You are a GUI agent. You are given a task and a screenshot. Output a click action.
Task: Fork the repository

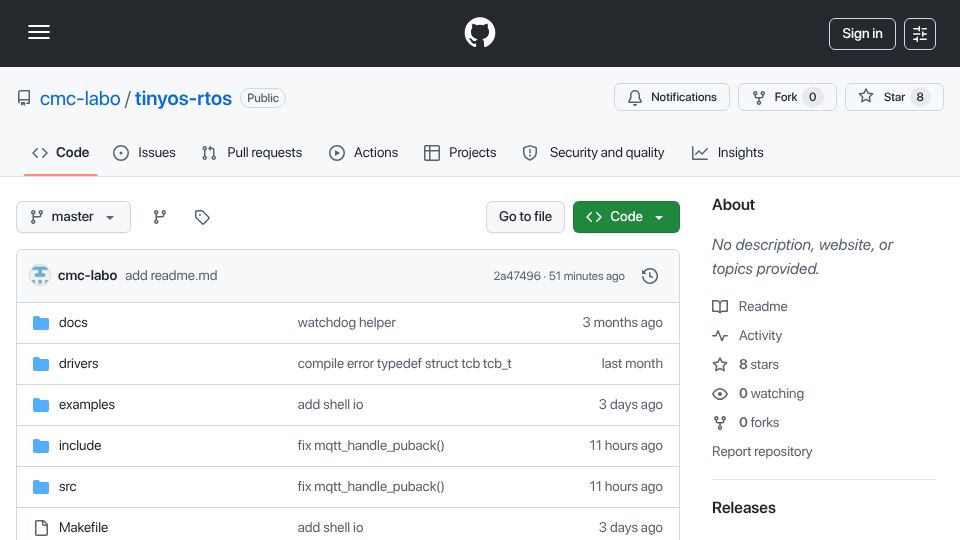(x=787, y=97)
